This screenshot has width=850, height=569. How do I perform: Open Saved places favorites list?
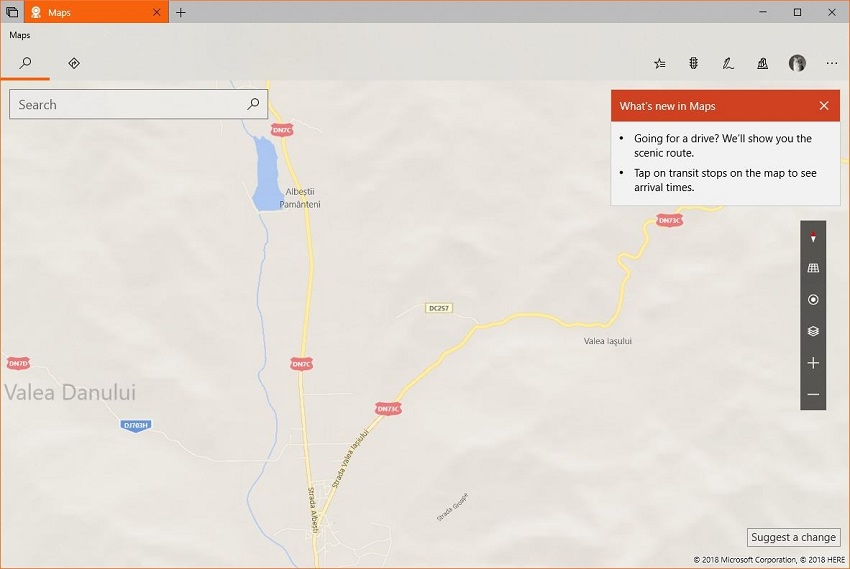[x=660, y=63]
